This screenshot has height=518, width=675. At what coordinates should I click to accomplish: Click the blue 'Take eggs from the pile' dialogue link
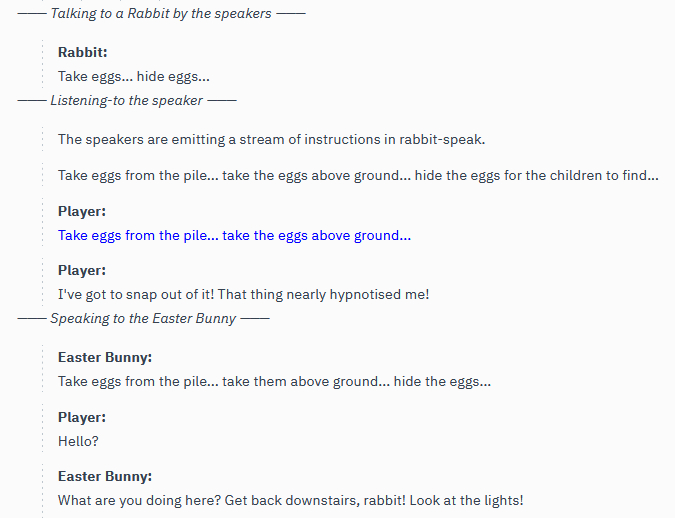pyautogui.click(x=234, y=236)
